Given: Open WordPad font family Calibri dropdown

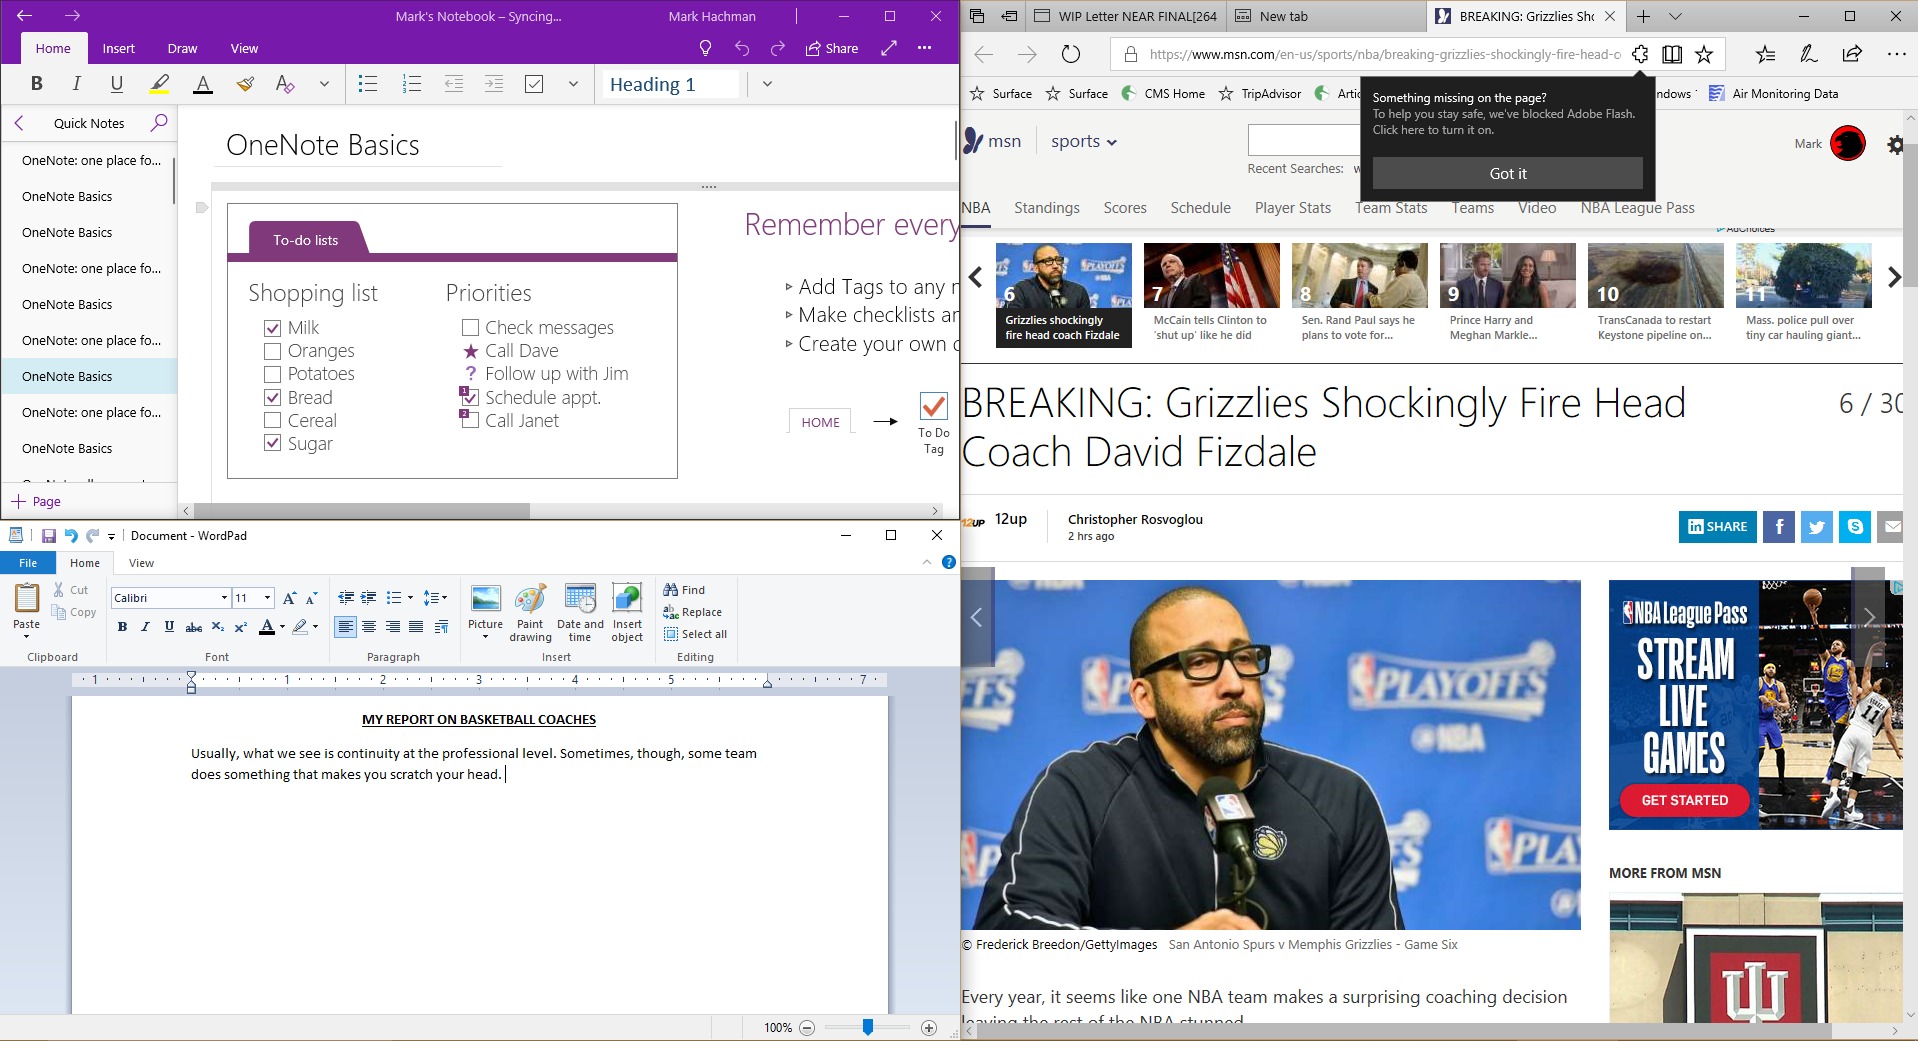Looking at the screenshot, I should point(224,598).
